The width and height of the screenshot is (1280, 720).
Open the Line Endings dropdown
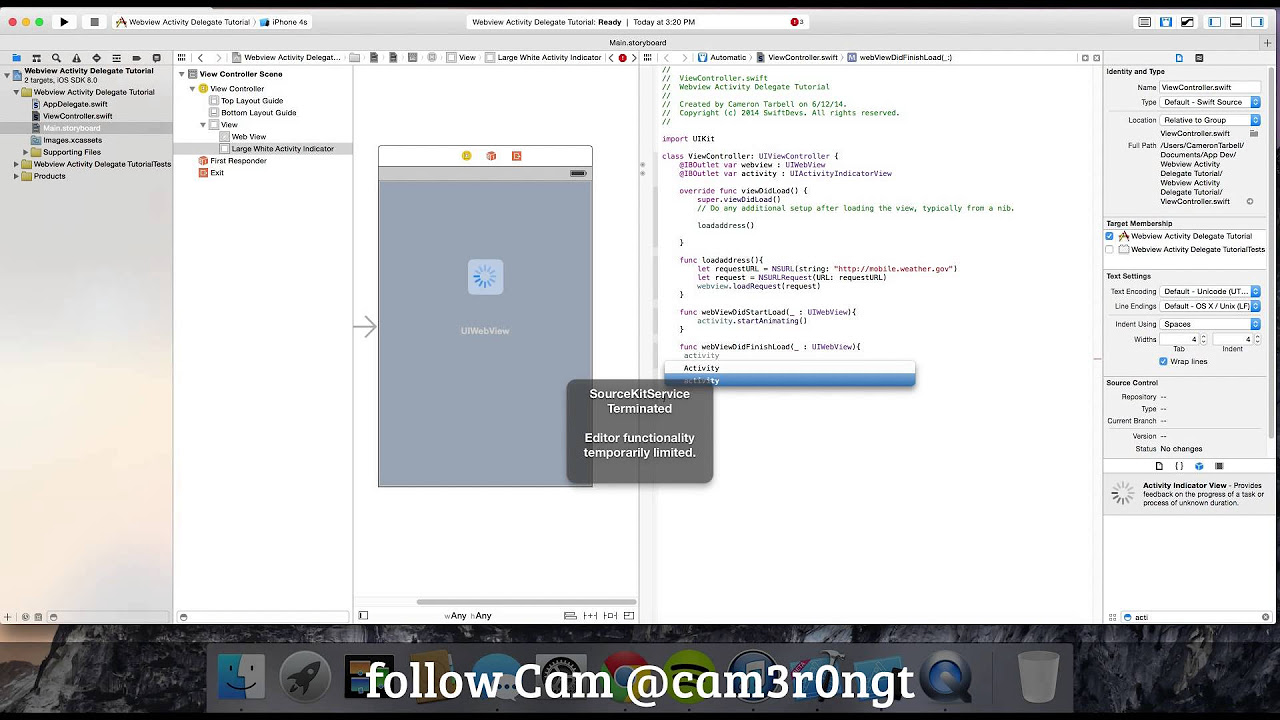click(x=1210, y=306)
